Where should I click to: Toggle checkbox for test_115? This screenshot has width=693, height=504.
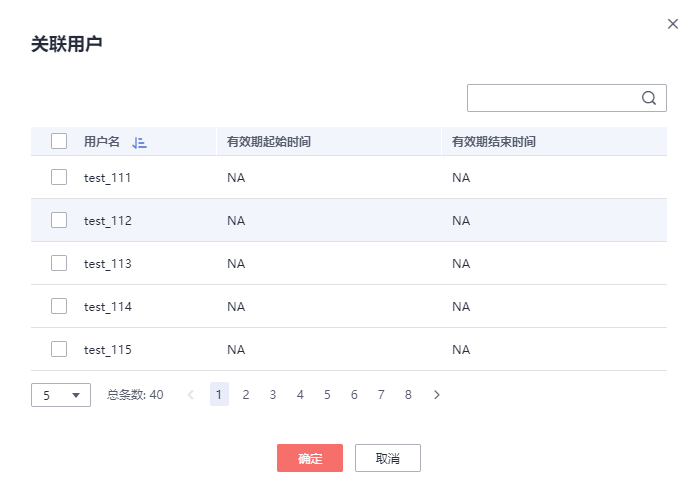pyautogui.click(x=59, y=349)
